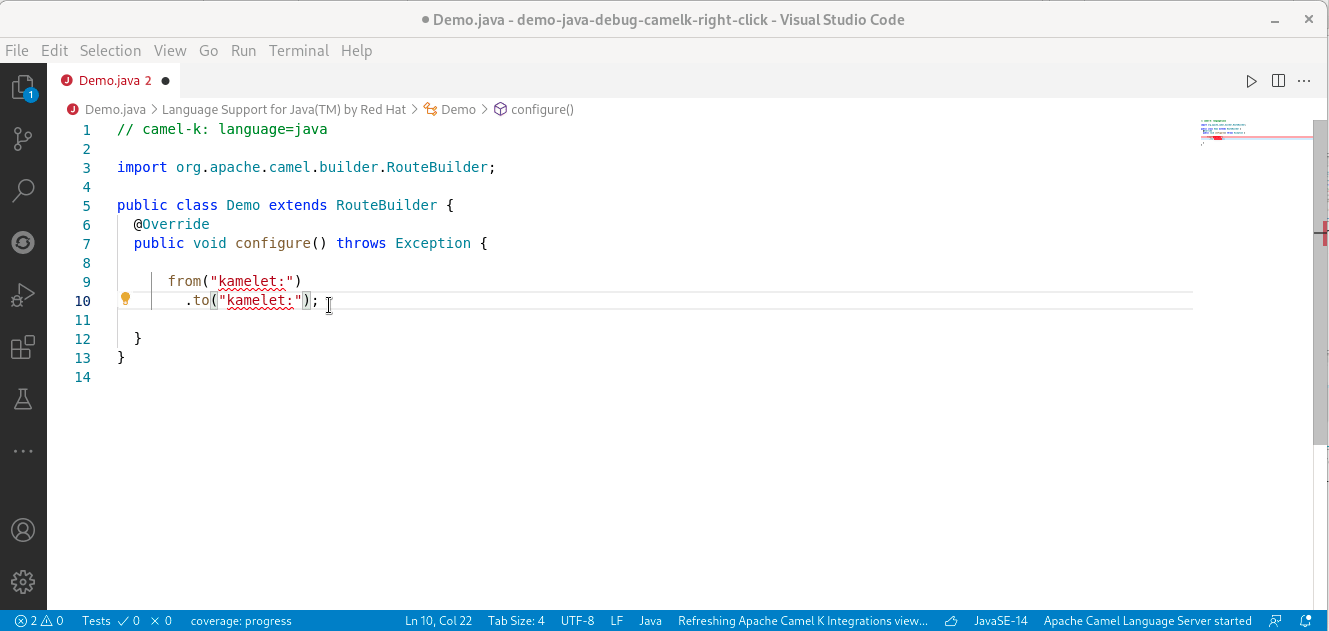Open the Accounts icon above the gear
1329x631 pixels.
point(23,530)
